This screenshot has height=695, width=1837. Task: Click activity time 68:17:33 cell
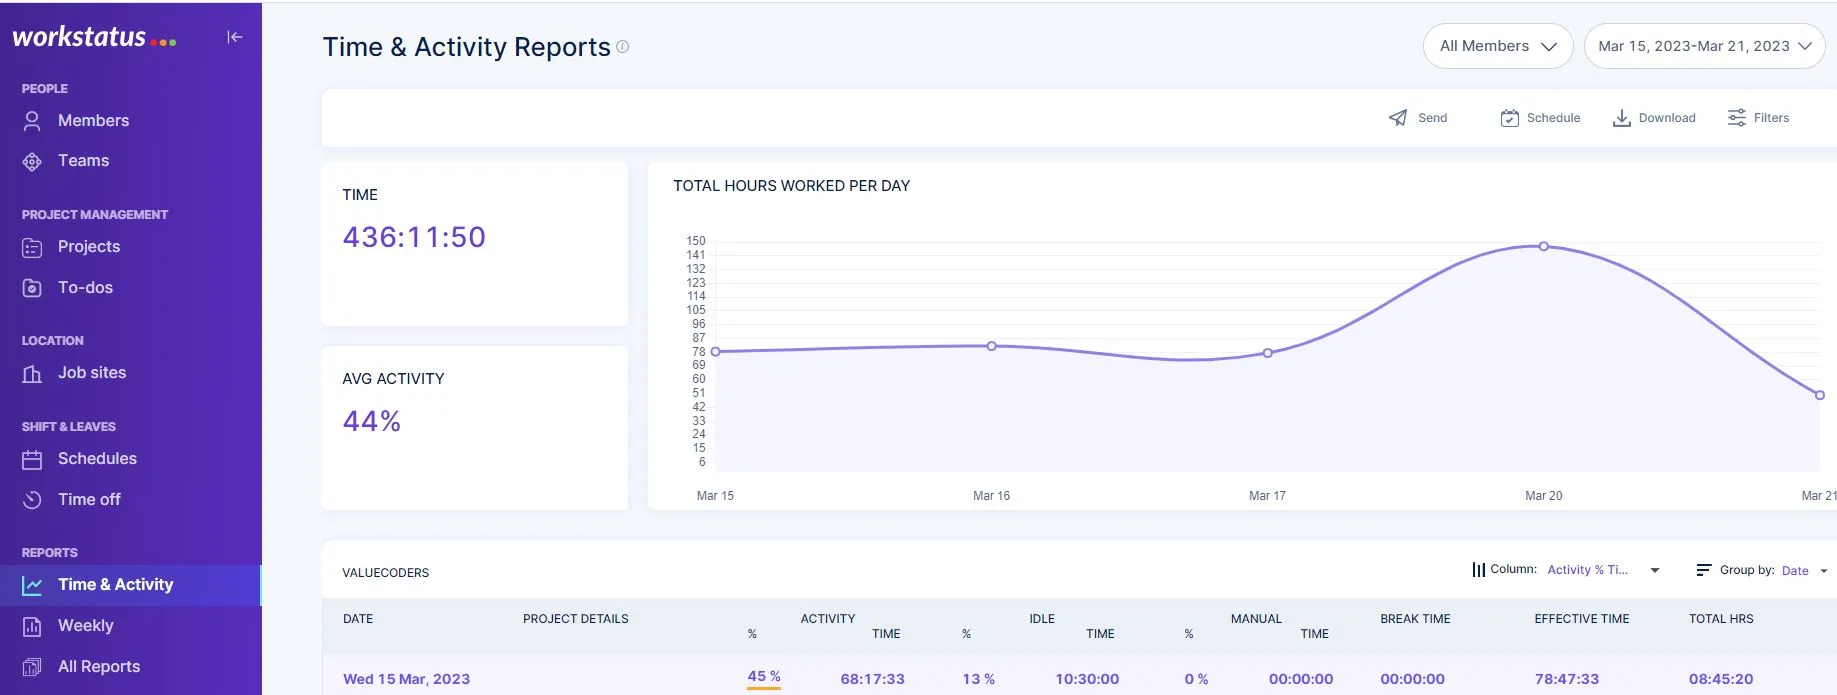tap(872, 679)
